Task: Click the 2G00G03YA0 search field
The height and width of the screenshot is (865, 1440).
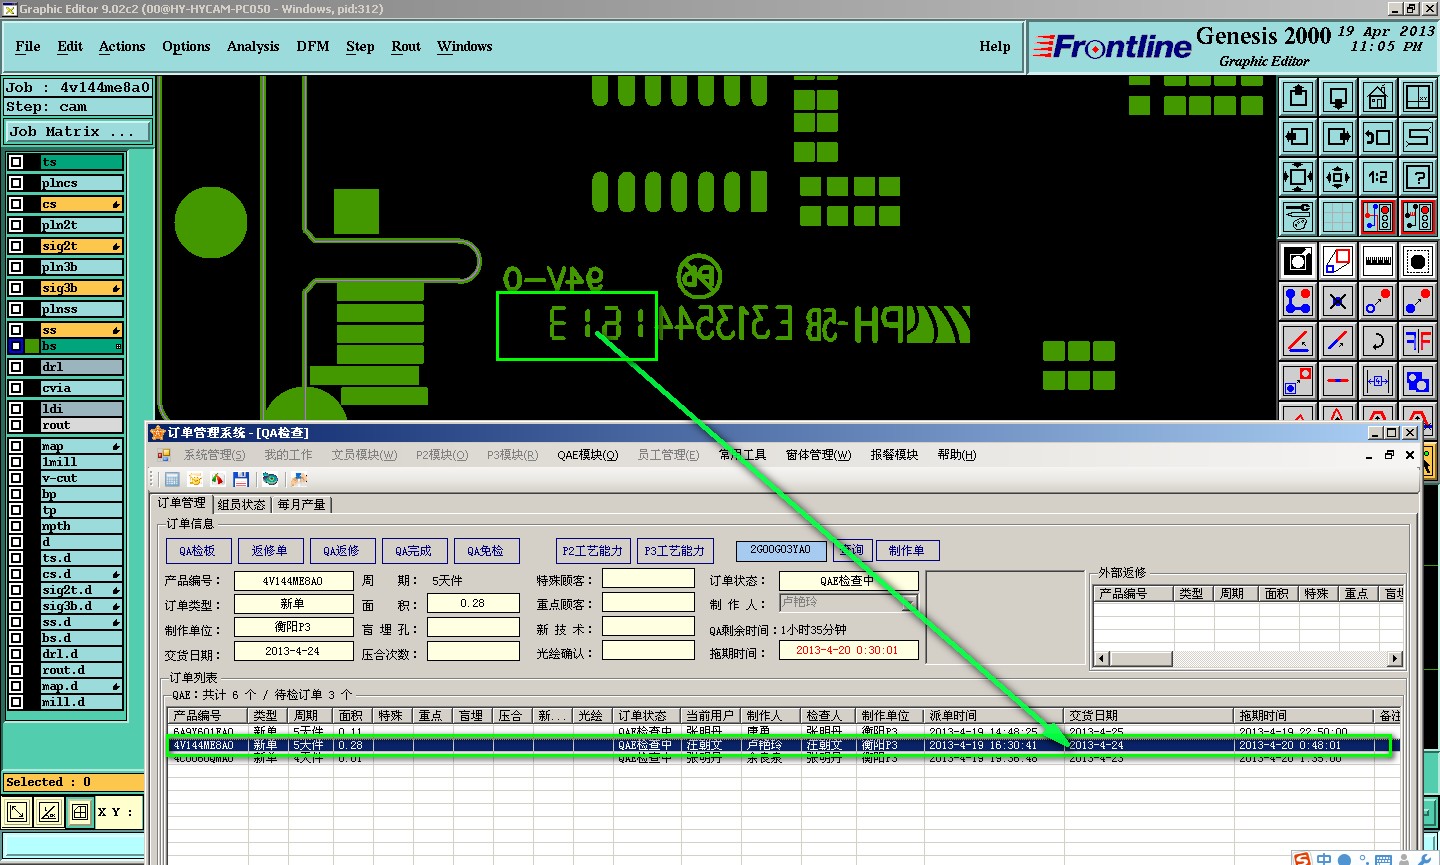Action: 781,550
